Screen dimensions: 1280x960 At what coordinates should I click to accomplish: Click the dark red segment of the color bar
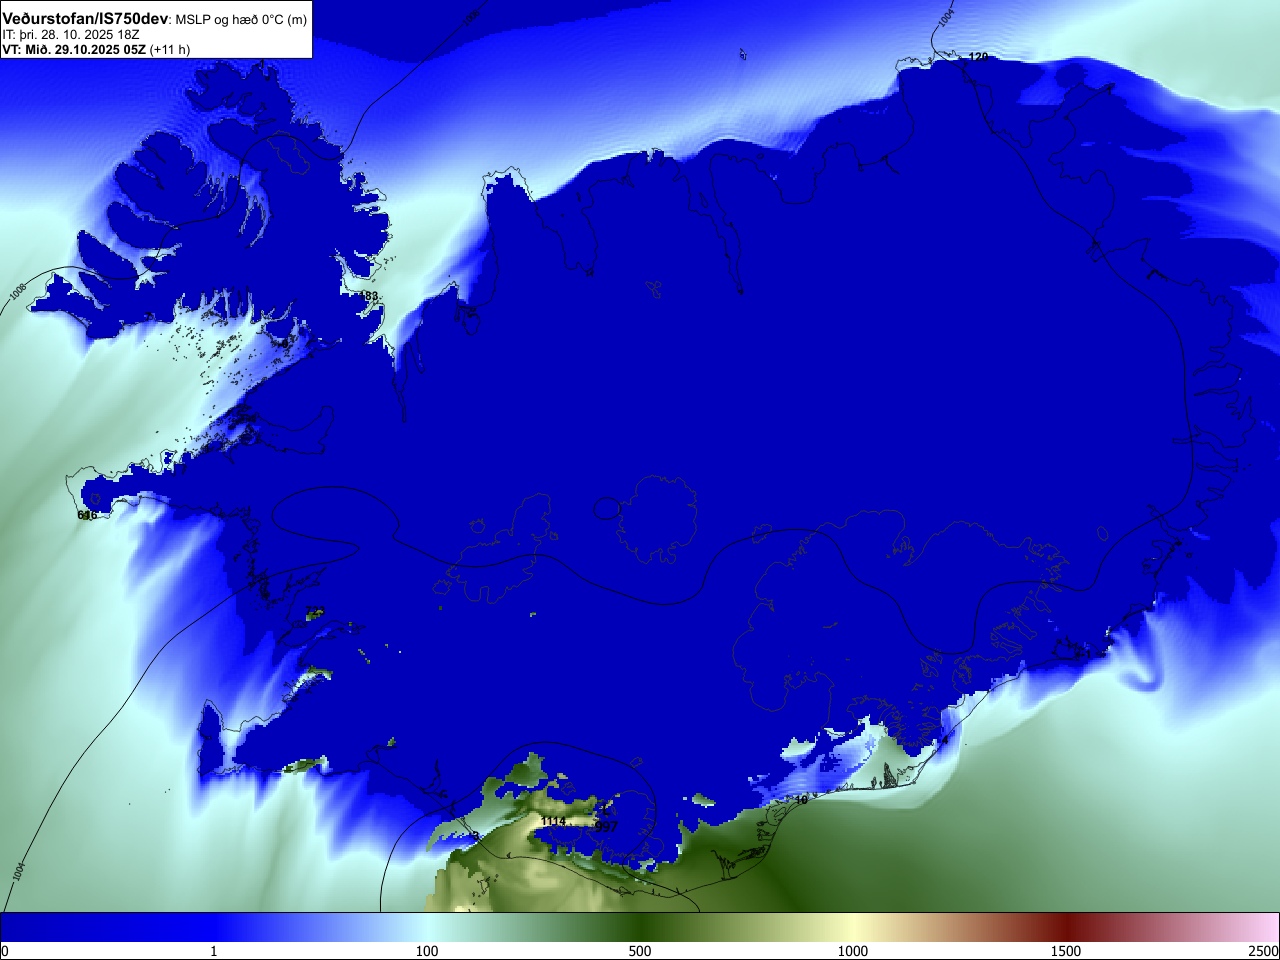point(1066,927)
